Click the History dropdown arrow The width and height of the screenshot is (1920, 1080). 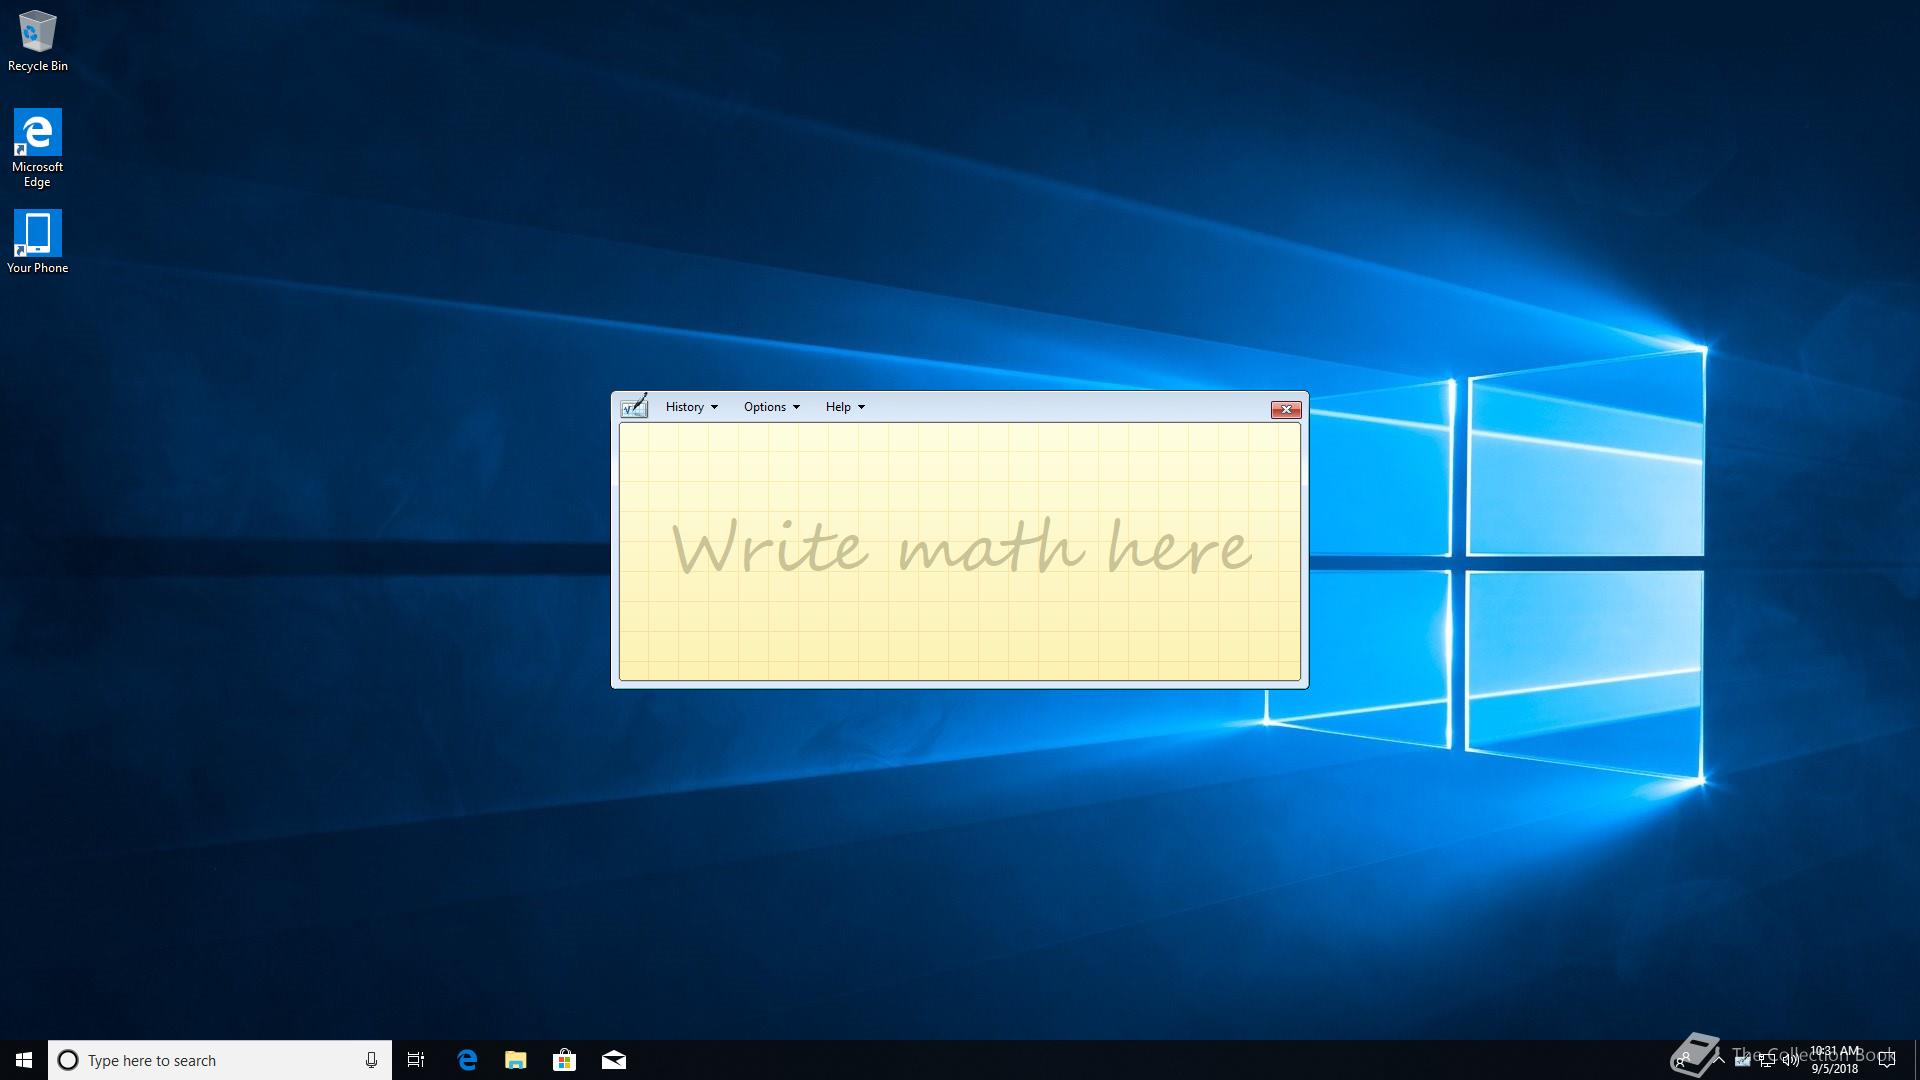[714, 407]
